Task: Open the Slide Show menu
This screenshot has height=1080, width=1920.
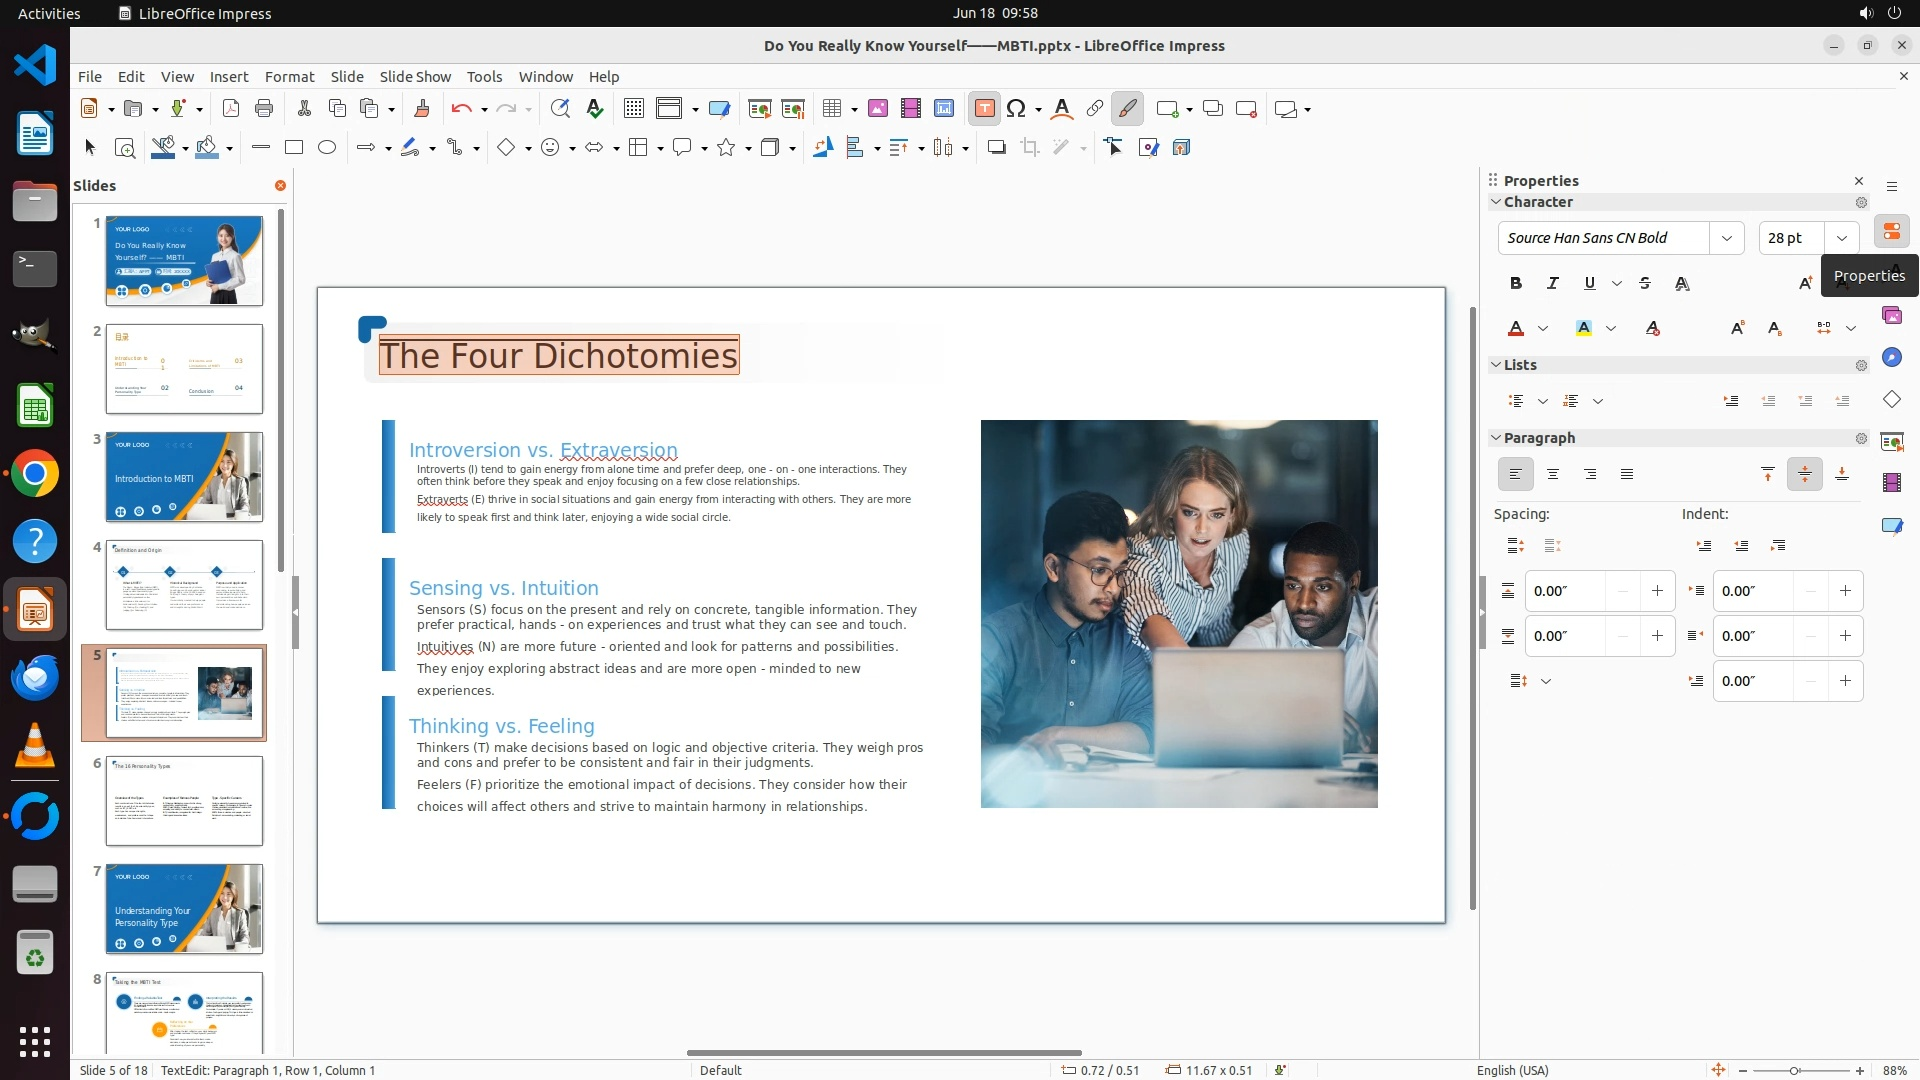Action: click(x=415, y=77)
